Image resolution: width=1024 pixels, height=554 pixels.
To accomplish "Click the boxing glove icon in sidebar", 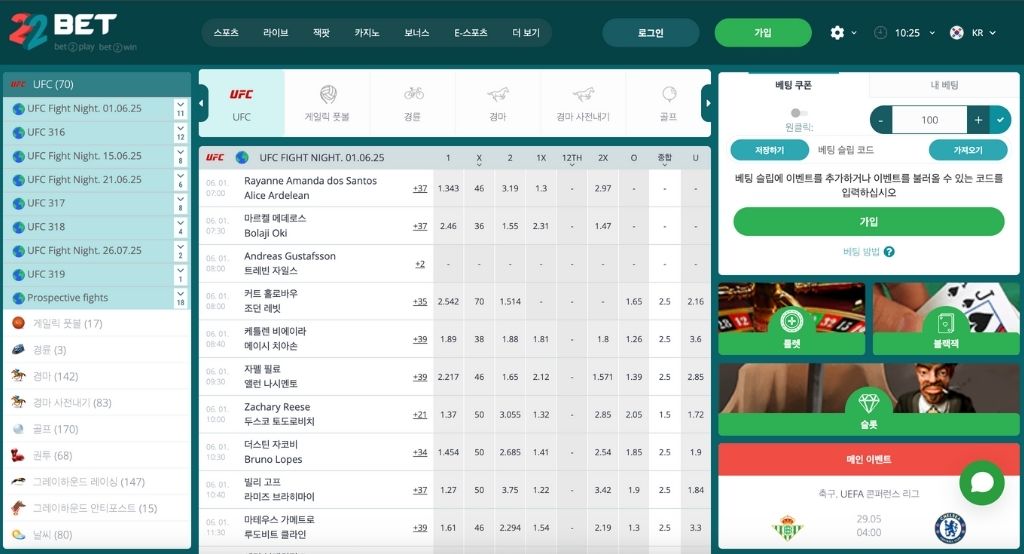I will pos(18,455).
